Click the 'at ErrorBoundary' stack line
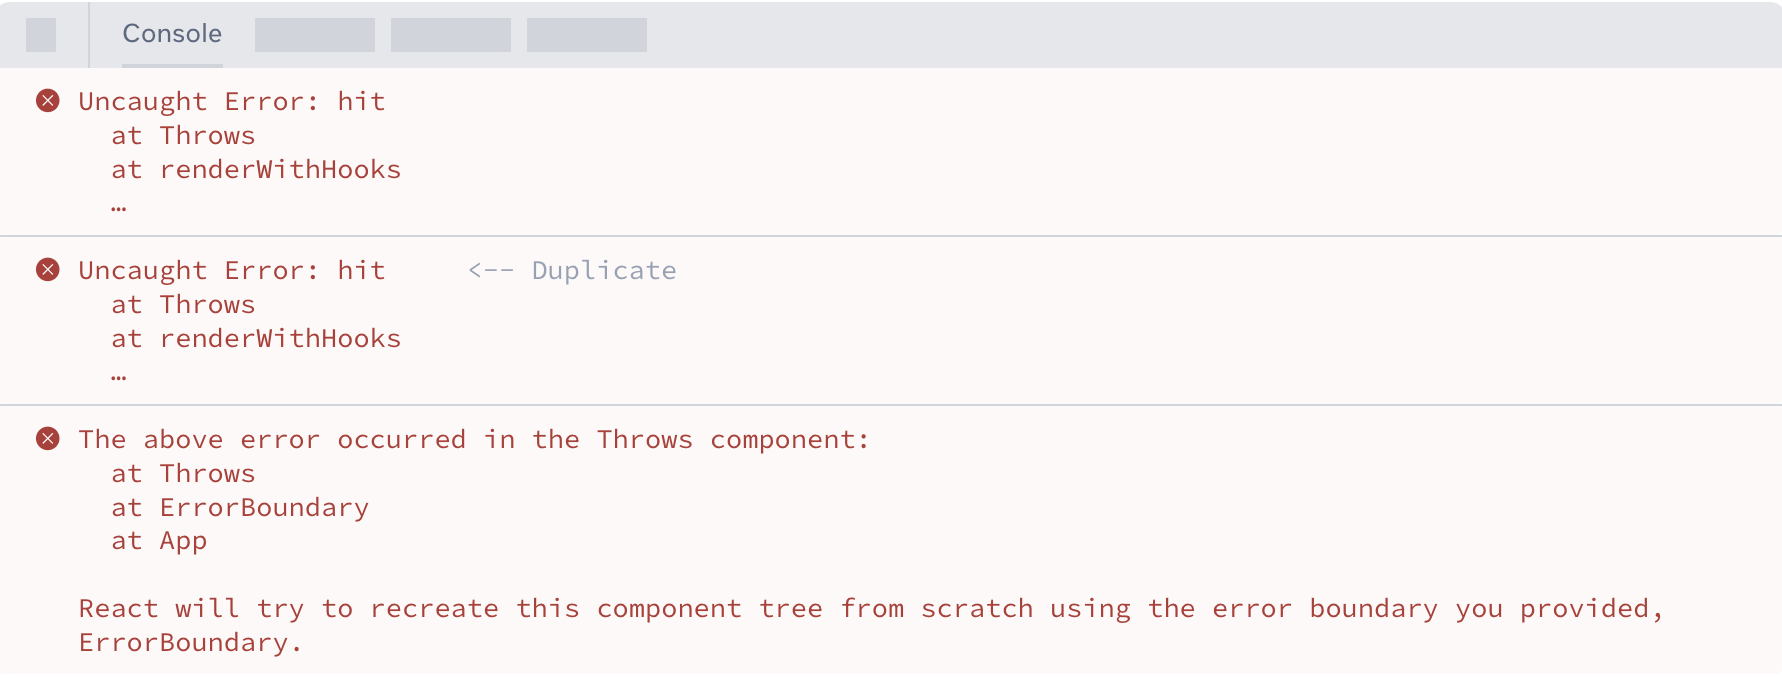Image resolution: width=1782 pixels, height=678 pixels. pos(240,508)
